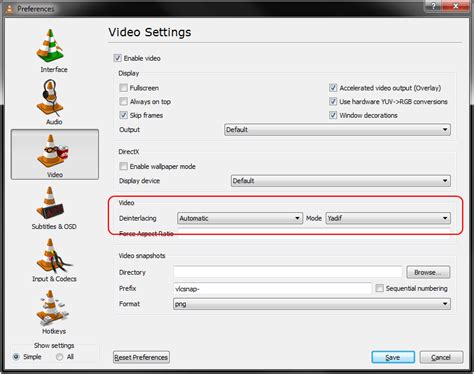Open the snapshot Format png dropdown
Screen dimensions: 474x374
pos(312,304)
